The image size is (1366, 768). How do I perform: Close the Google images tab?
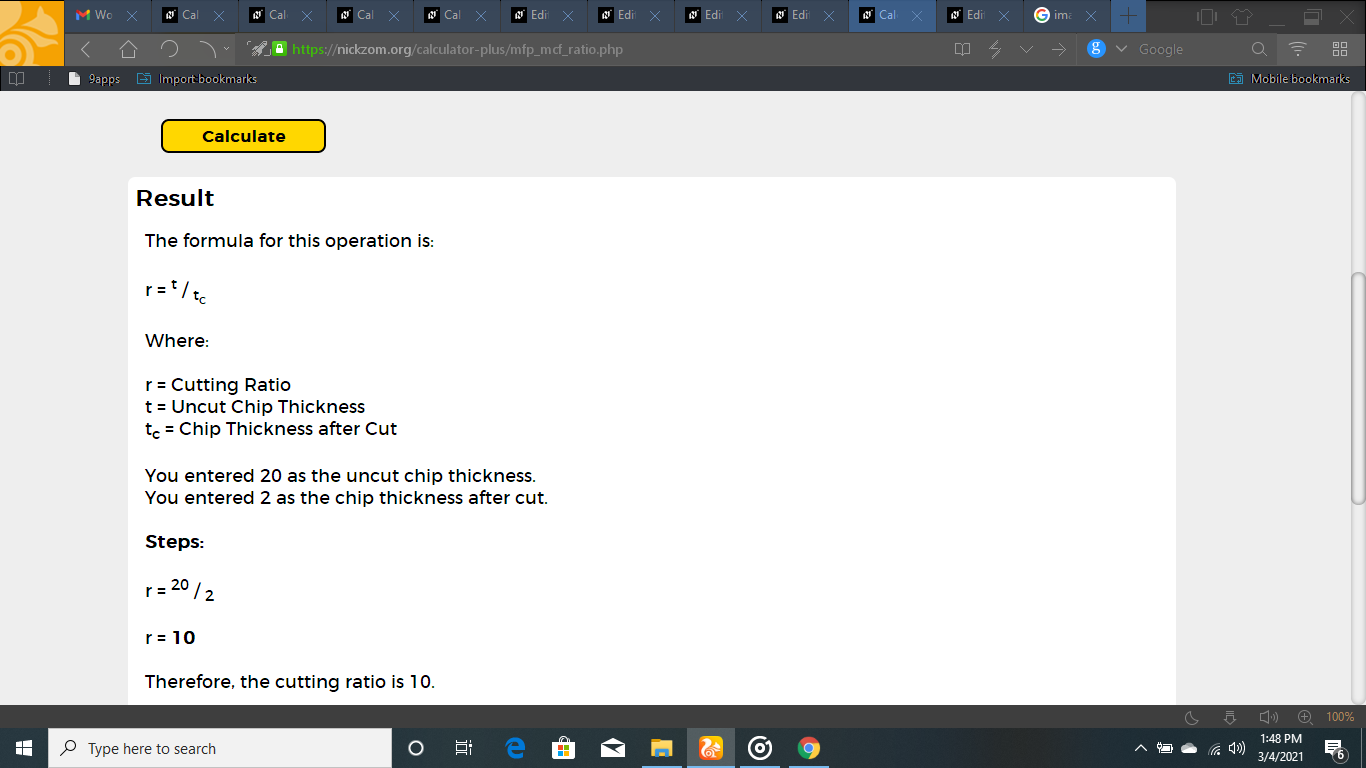(x=1090, y=16)
